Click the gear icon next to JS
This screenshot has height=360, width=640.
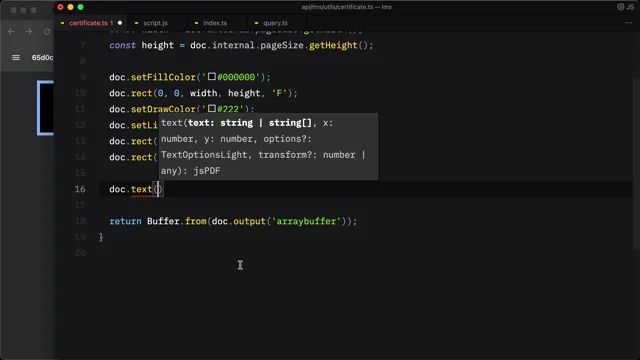click(x=620, y=7)
